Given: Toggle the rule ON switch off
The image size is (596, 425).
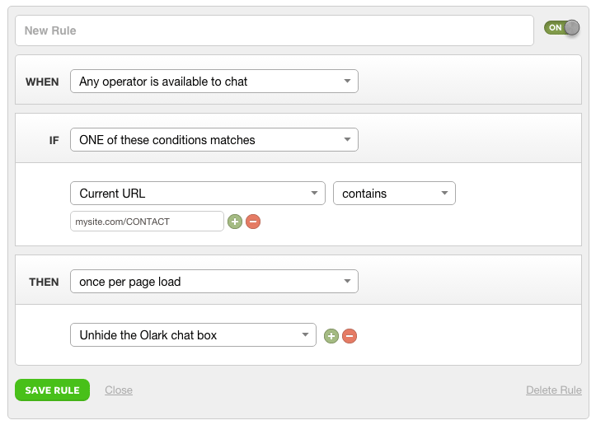Looking at the screenshot, I should pyautogui.click(x=562, y=28).
